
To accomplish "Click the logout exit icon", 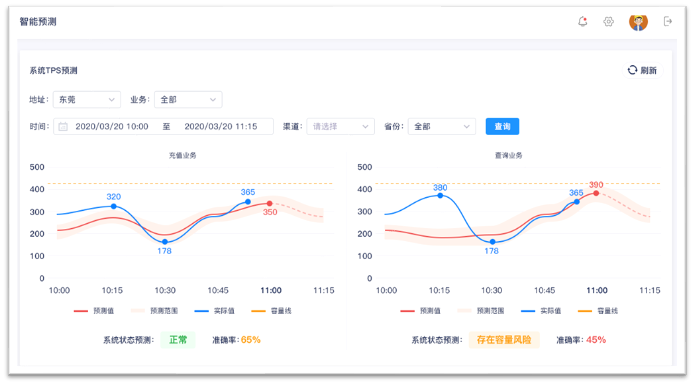I will coord(667,21).
